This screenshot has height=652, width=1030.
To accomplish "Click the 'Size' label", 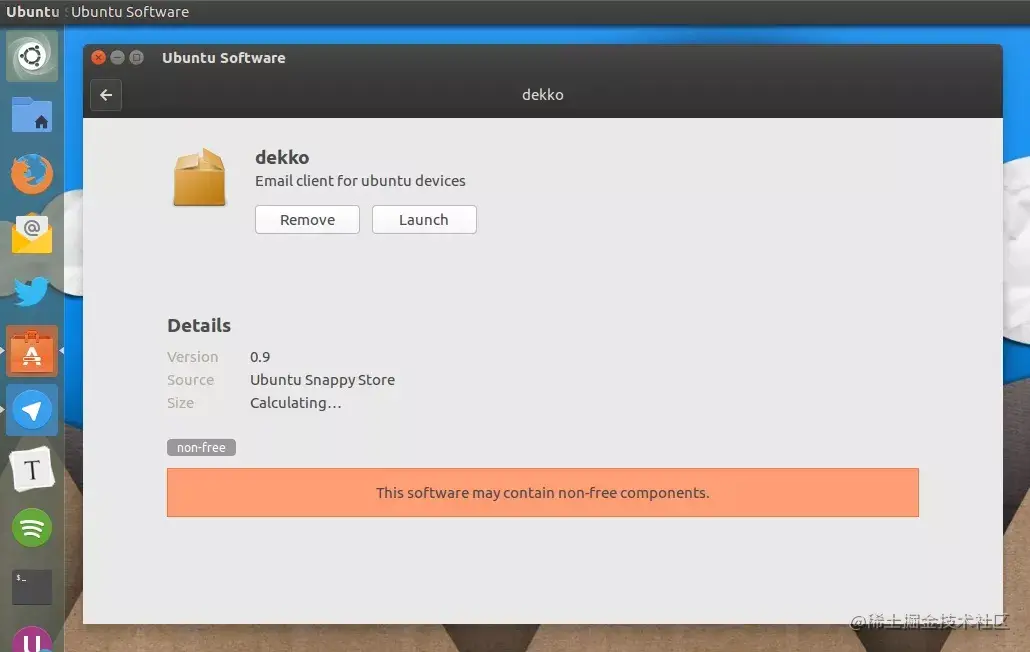I will tap(180, 403).
